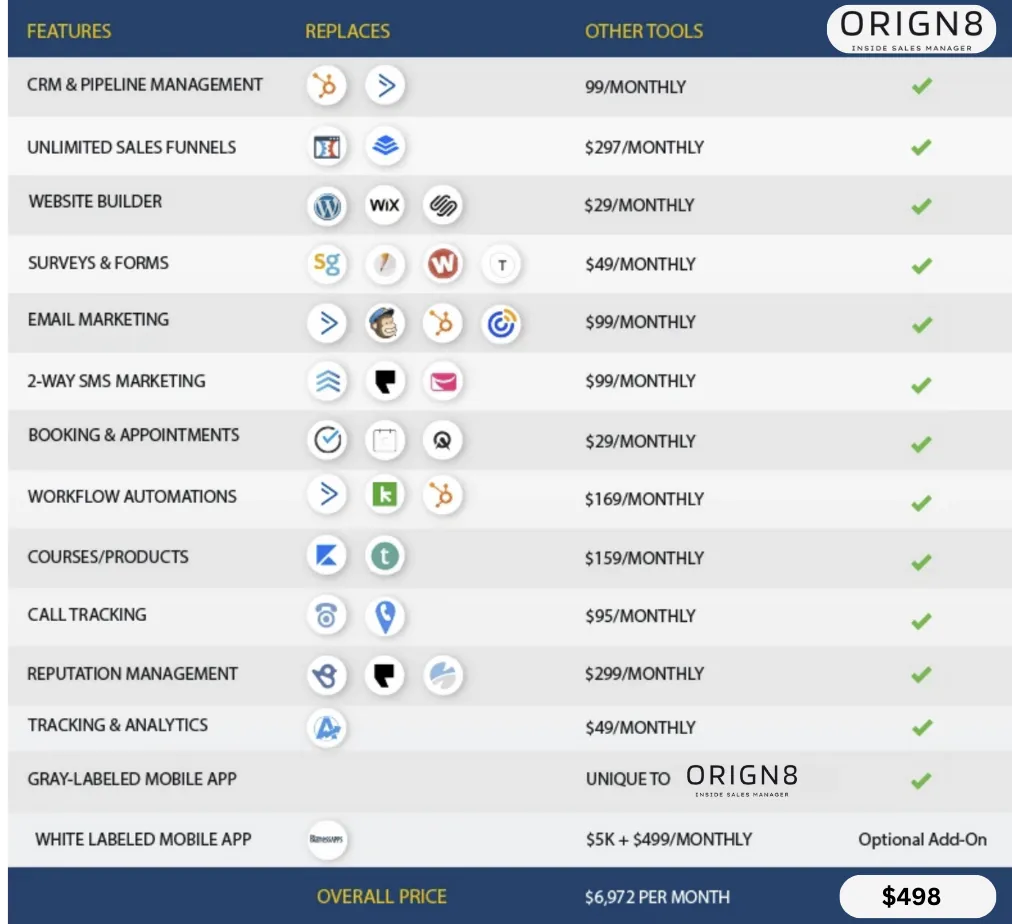Select the blue stacked-layers icon in the Sales Funnels row
Viewport: 1012px width, 924px height.
click(385, 146)
